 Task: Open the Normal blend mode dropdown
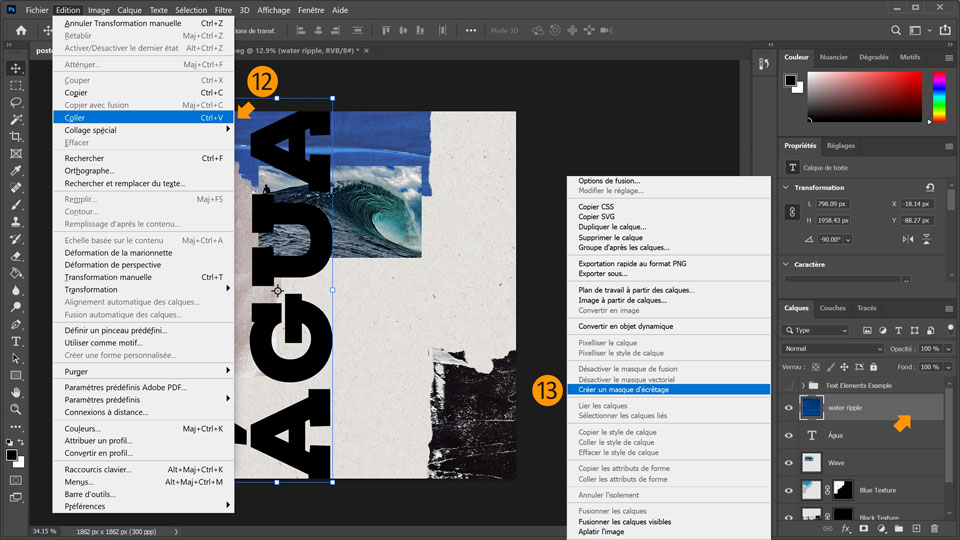(834, 348)
